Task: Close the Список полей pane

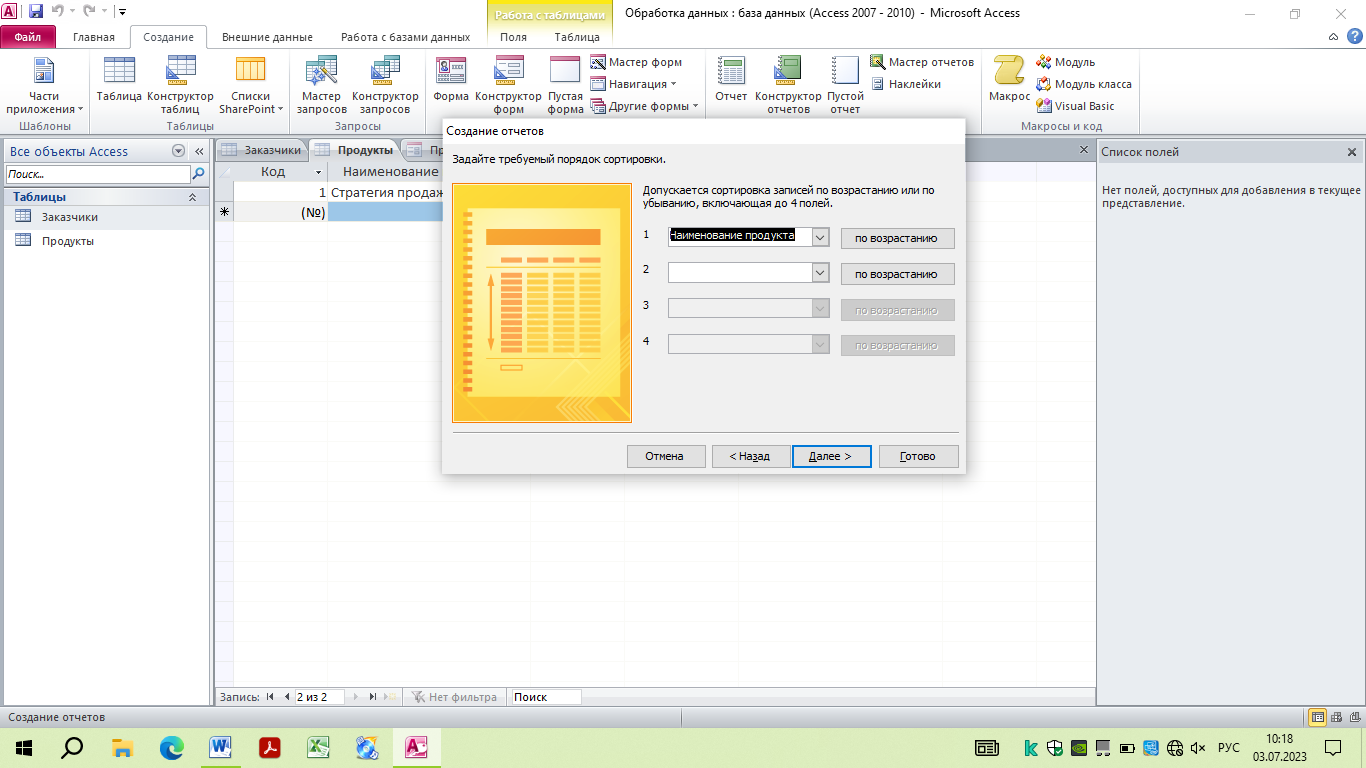Action: pyautogui.click(x=1352, y=152)
